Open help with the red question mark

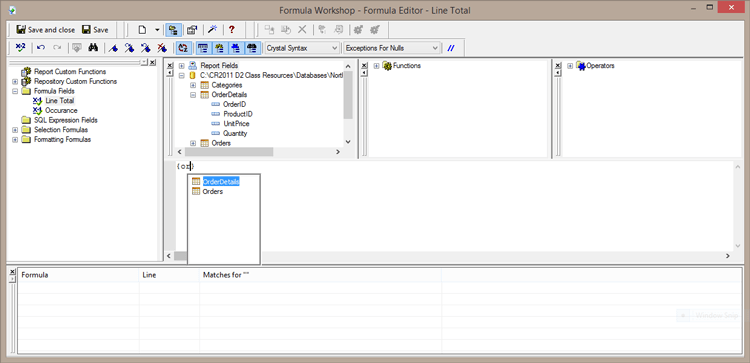tap(232, 30)
